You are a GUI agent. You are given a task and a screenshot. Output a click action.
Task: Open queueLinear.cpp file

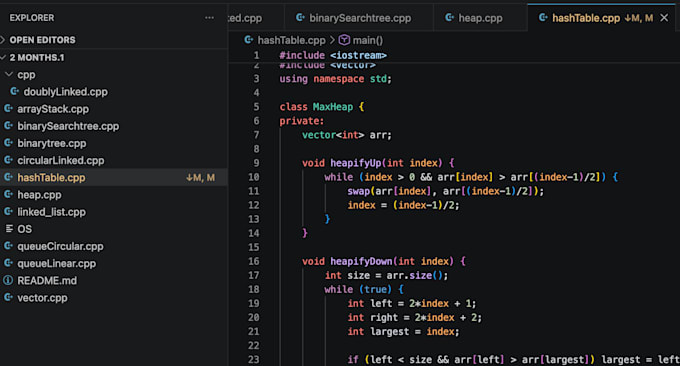pos(56,264)
